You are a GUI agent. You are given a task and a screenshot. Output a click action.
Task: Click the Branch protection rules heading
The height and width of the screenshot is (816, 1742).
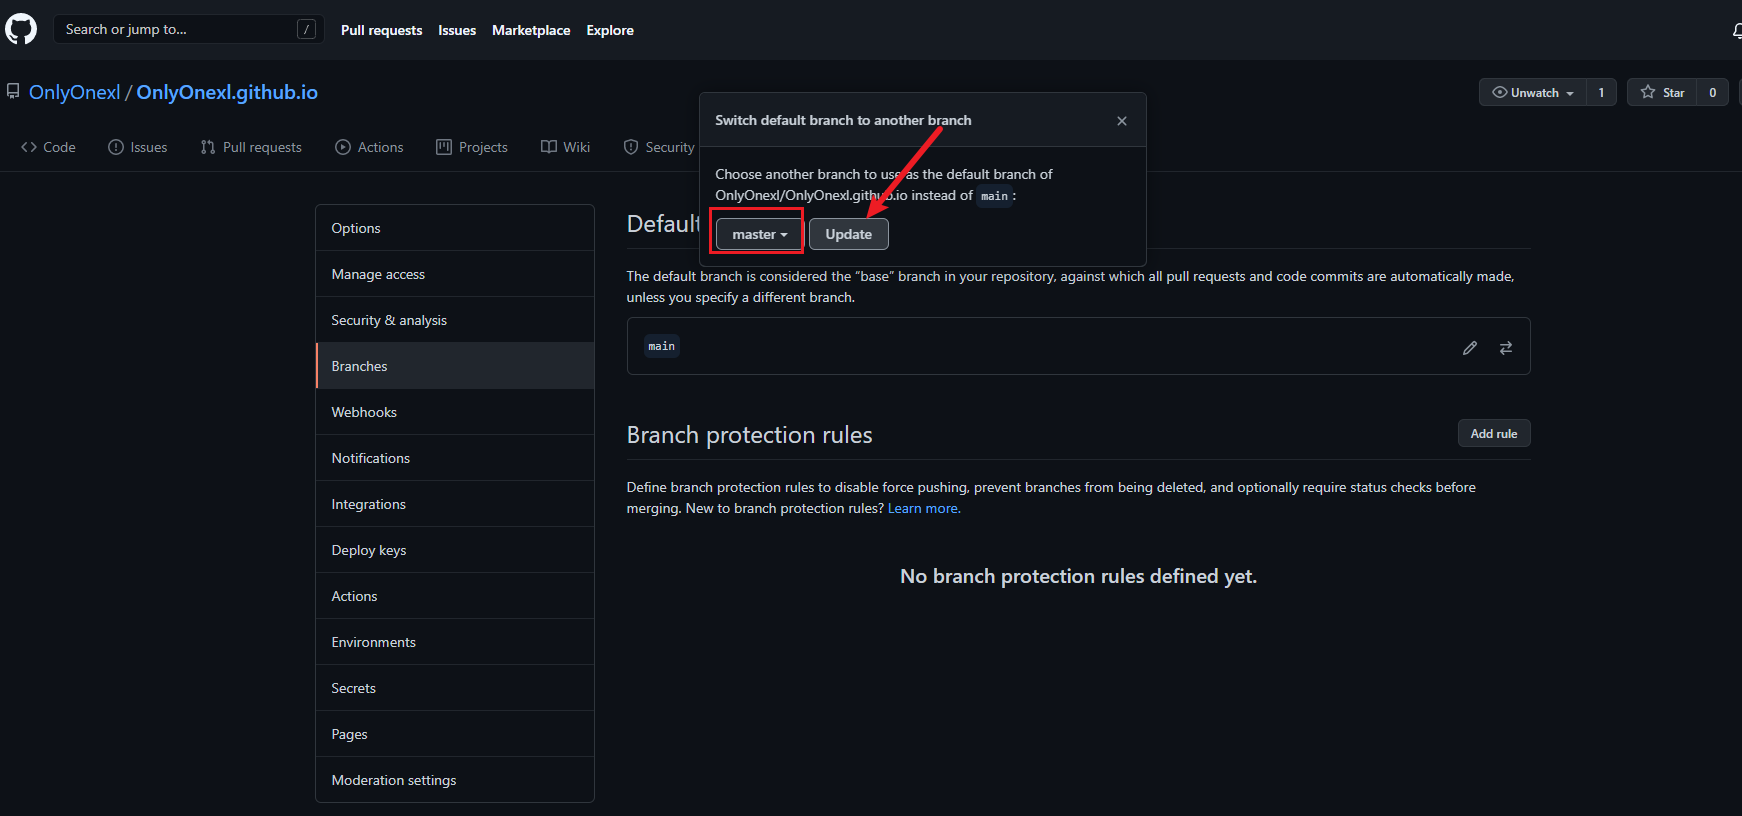click(749, 435)
